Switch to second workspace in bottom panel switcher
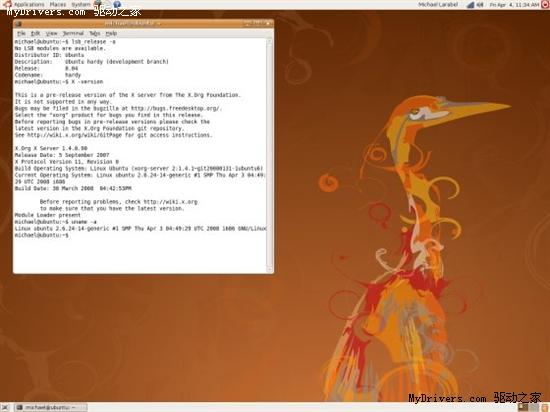550x412 pixels. pos(533,407)
